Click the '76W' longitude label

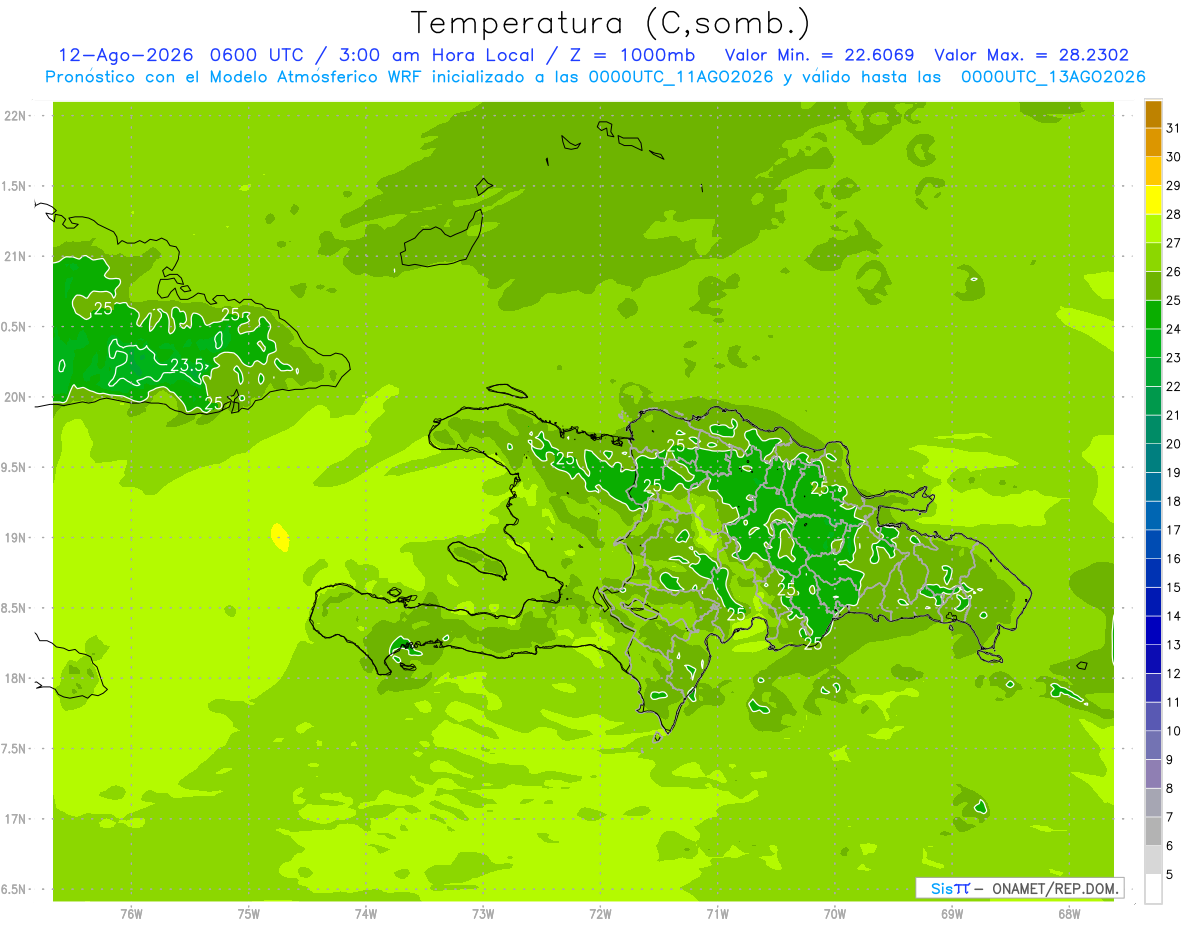pos(131,913)
